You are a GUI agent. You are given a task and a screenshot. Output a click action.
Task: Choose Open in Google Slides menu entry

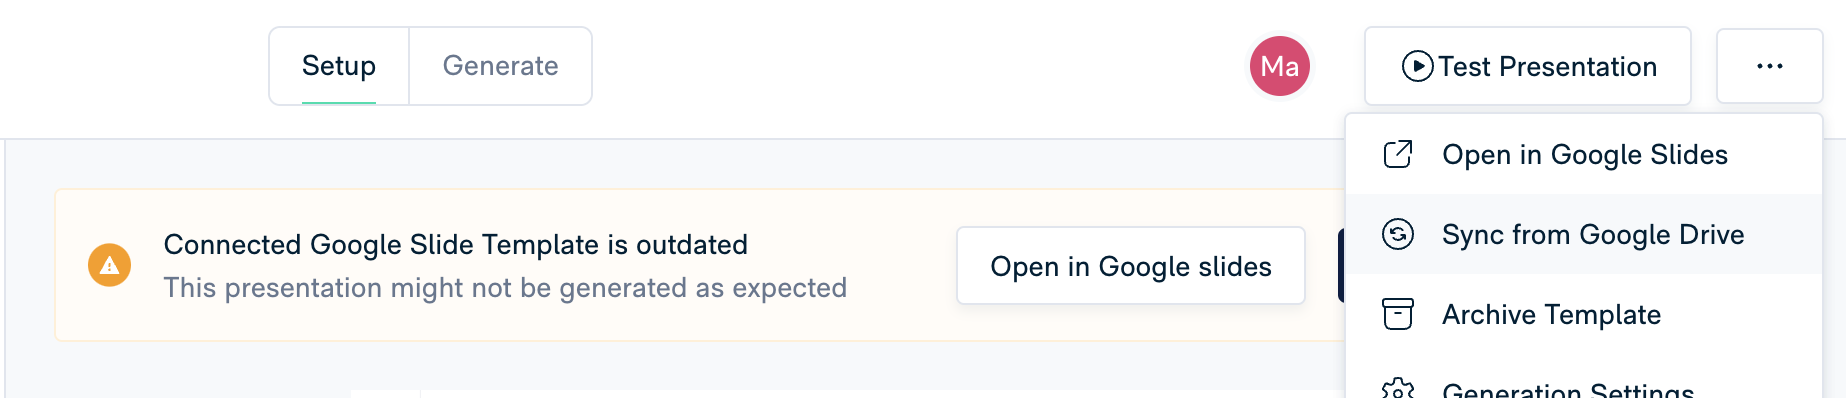pyautogui.click(x=1584, y=154)
